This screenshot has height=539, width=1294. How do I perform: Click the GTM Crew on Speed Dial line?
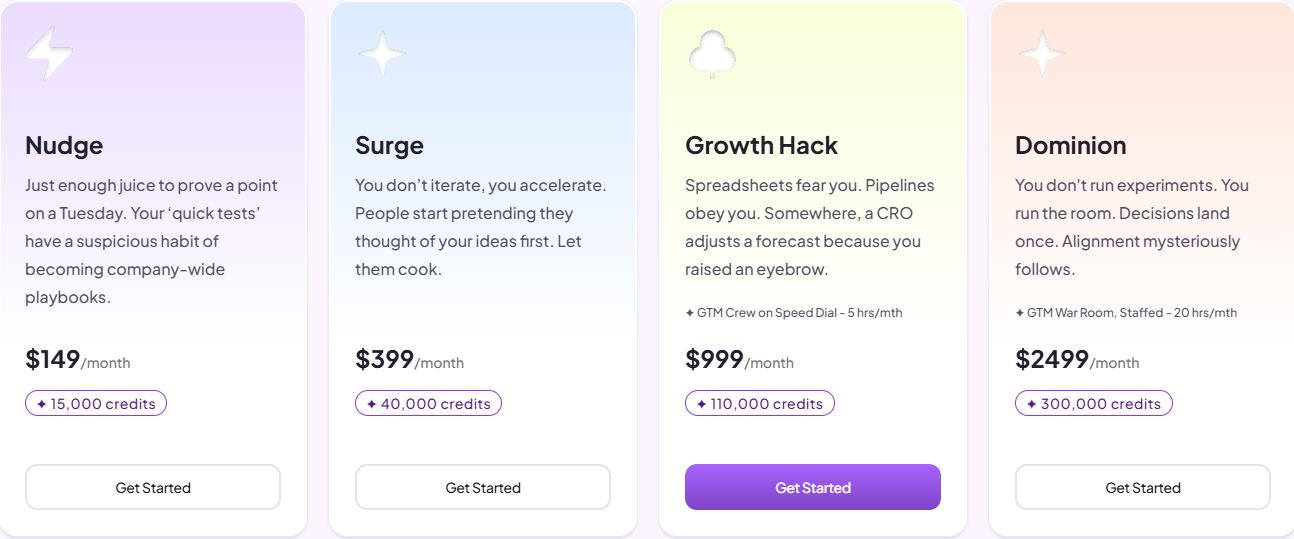(x=794, y=313)
